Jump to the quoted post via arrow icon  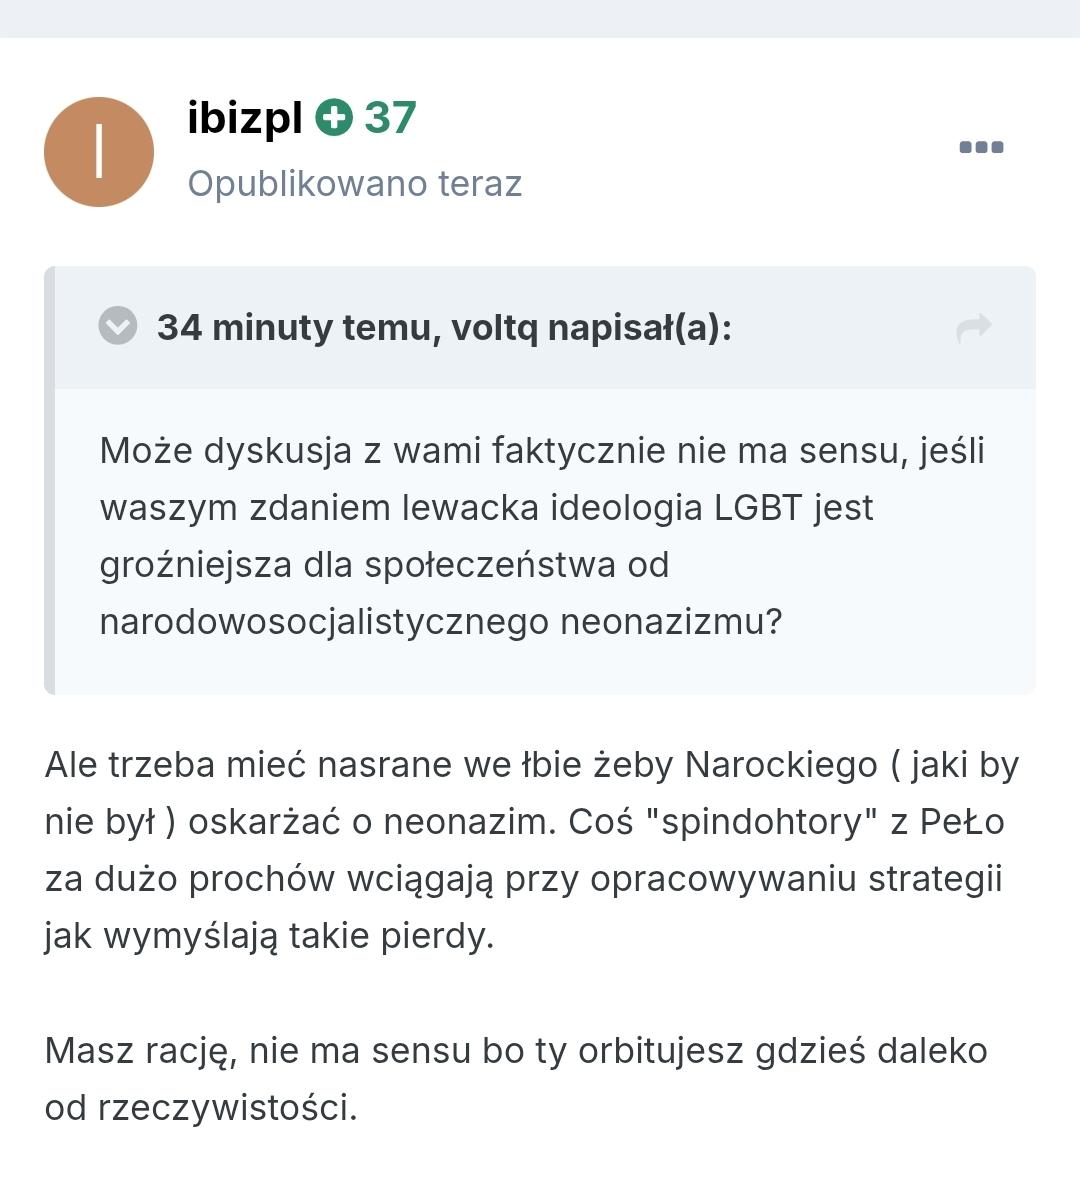pyautogui.click(x=973, y=327)
